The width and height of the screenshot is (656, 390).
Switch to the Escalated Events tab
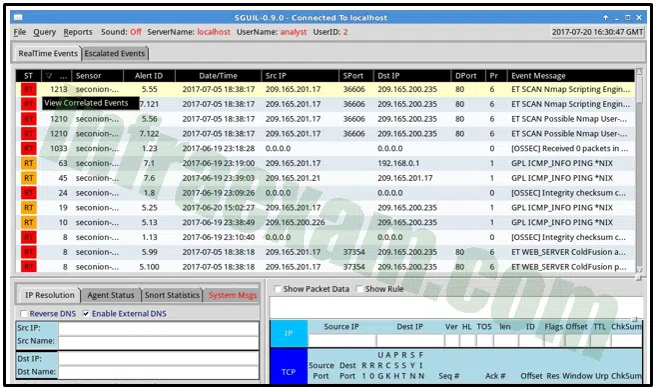115,54
